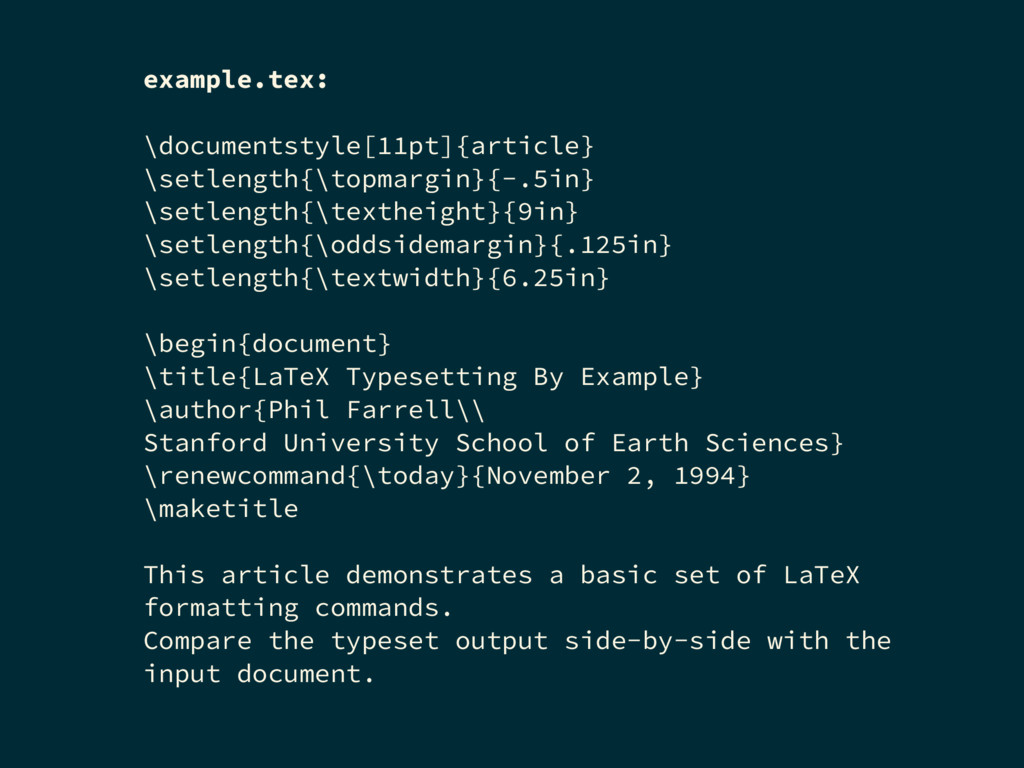1024x768 pixels.
Task: Click the 'Compare the typeset output' line
Action: pos(517,641)
